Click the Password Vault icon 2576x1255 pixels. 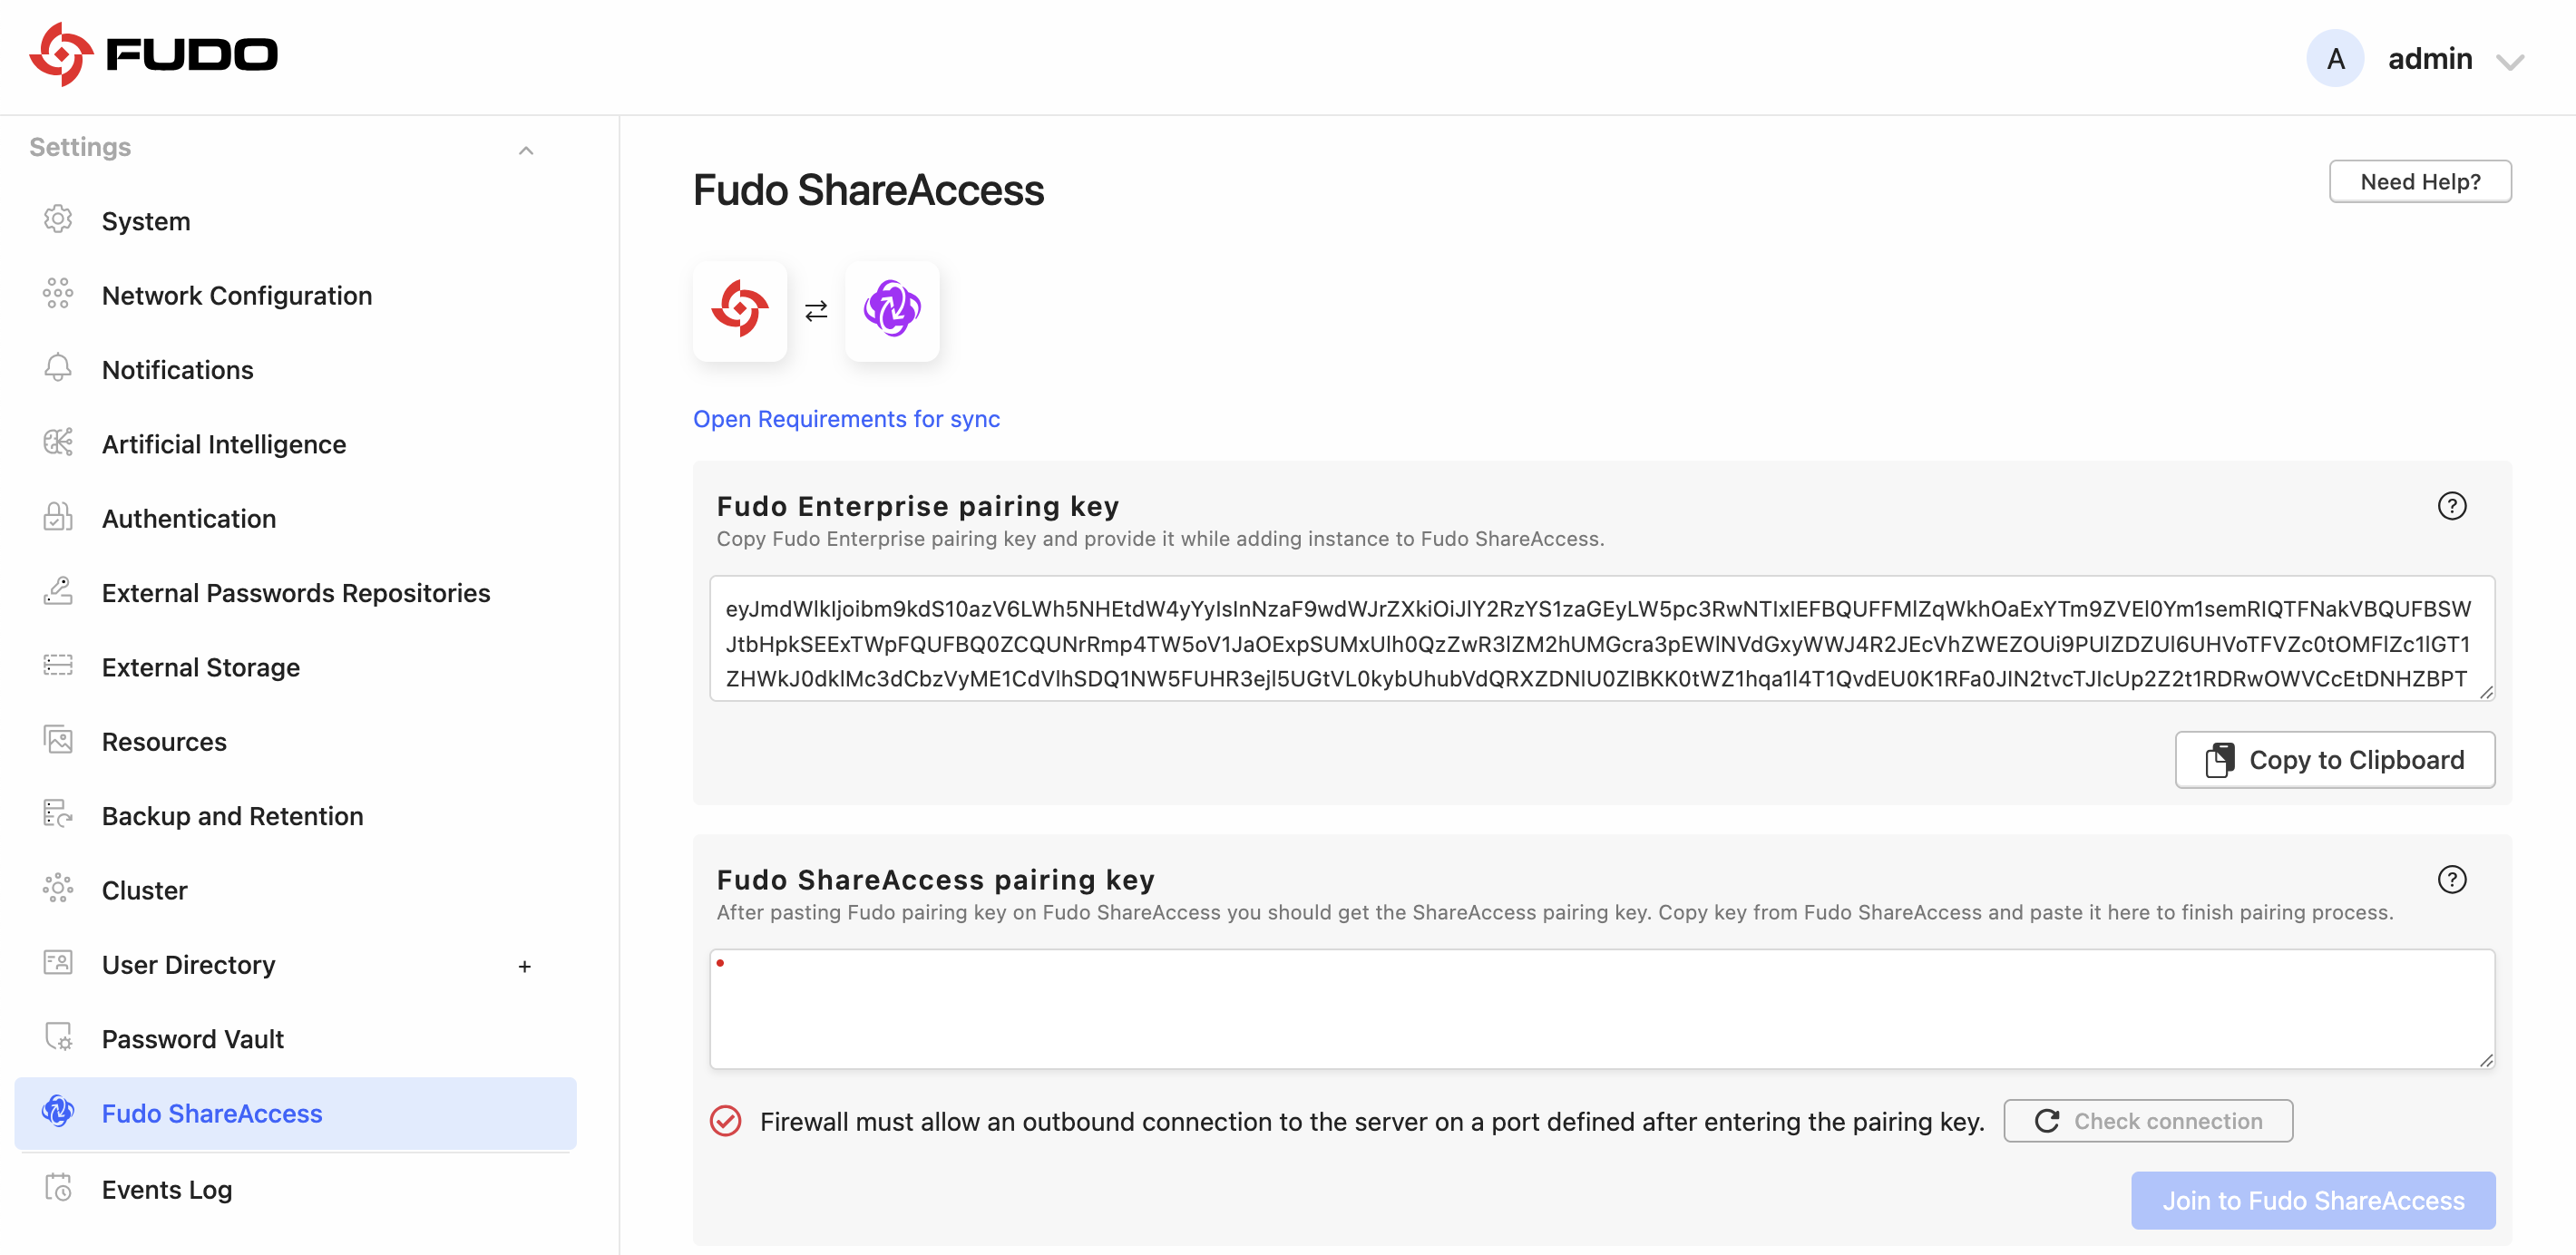coord(58,1038)
